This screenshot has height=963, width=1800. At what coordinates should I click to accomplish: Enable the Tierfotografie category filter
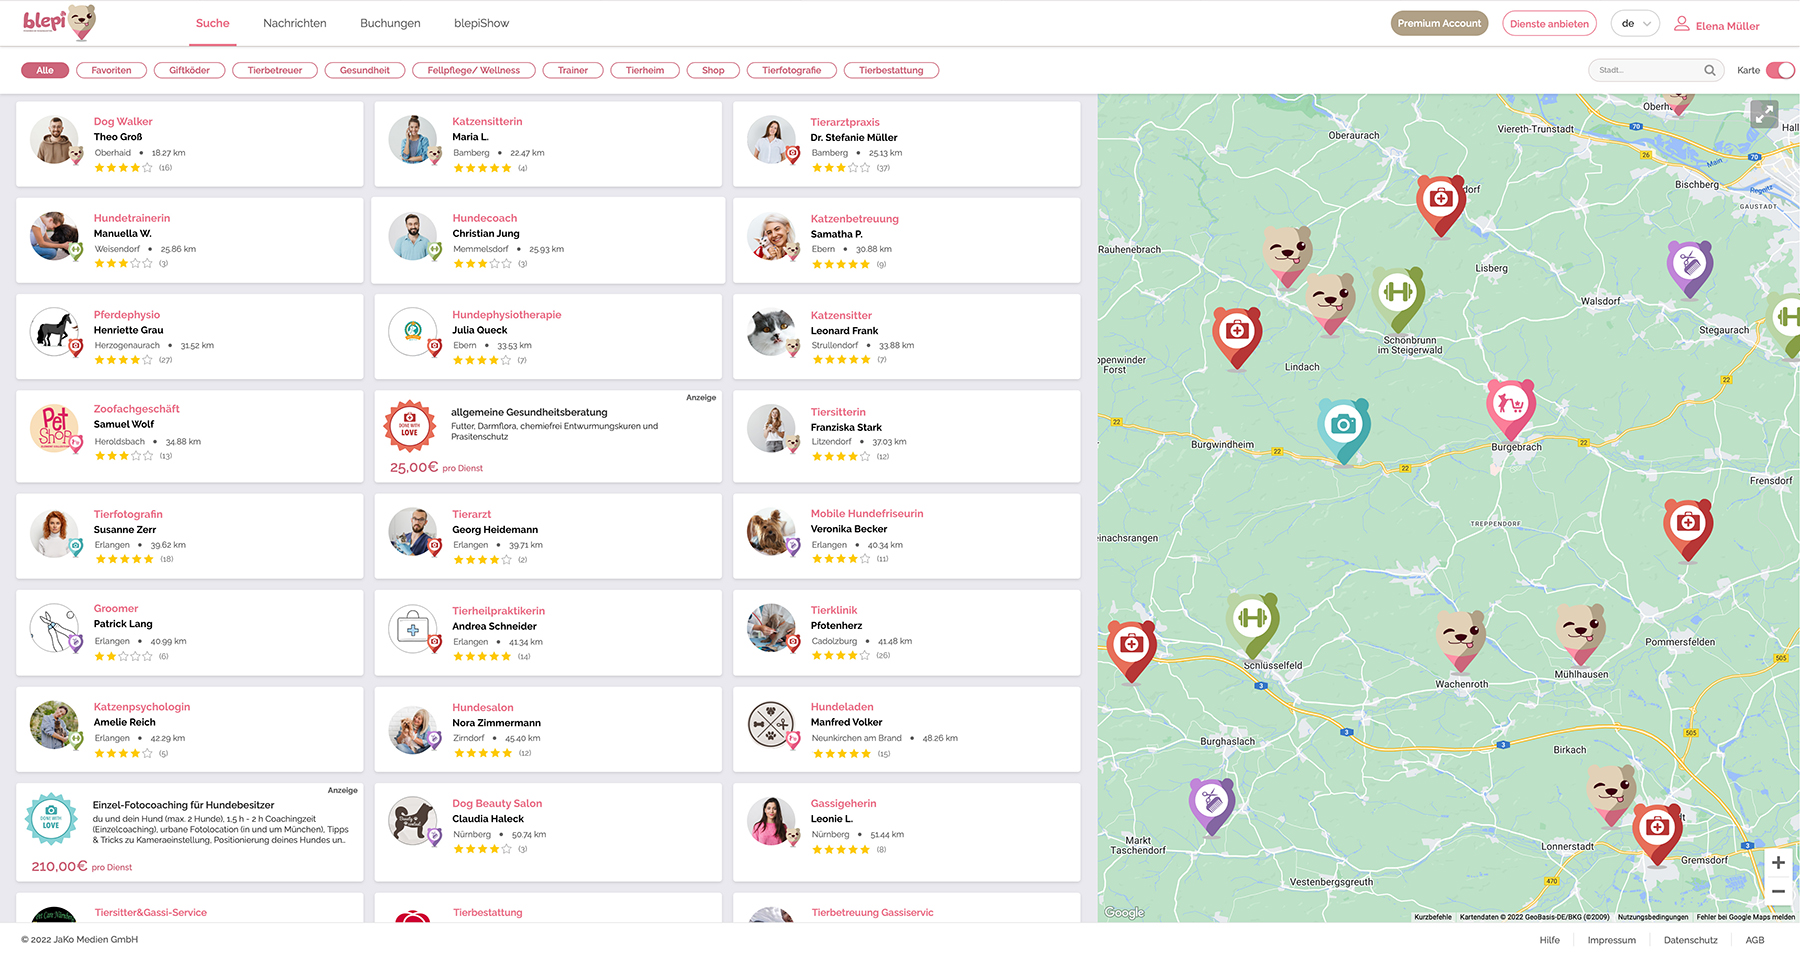(x=791, y=70)
